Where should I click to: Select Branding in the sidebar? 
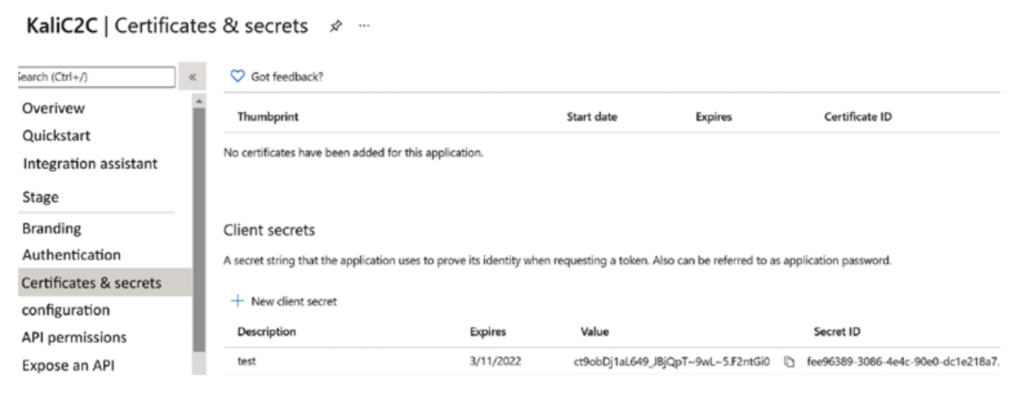click(52, 229)
